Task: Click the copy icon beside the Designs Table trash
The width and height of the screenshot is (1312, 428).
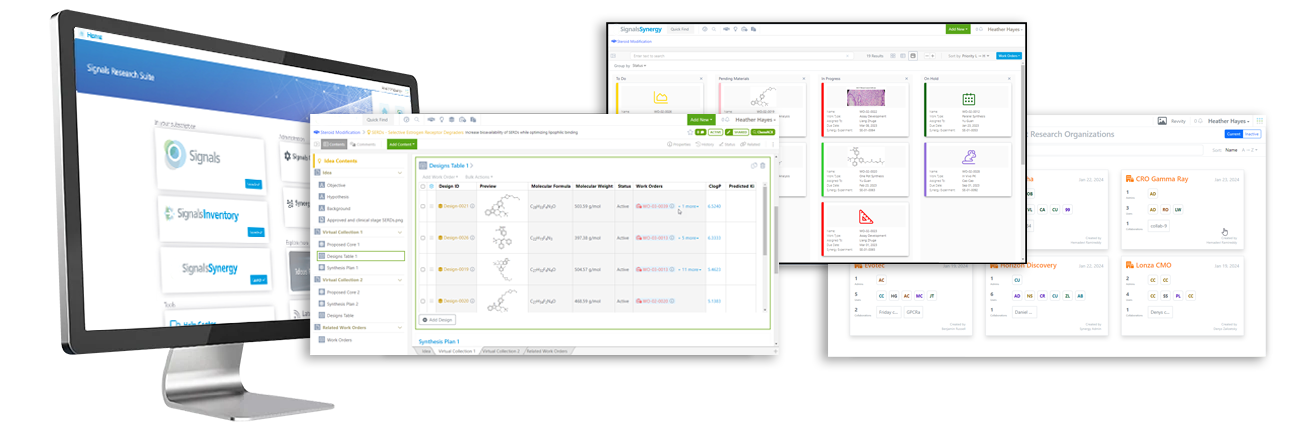Action: pyautogui.click(x=752, y=165)
